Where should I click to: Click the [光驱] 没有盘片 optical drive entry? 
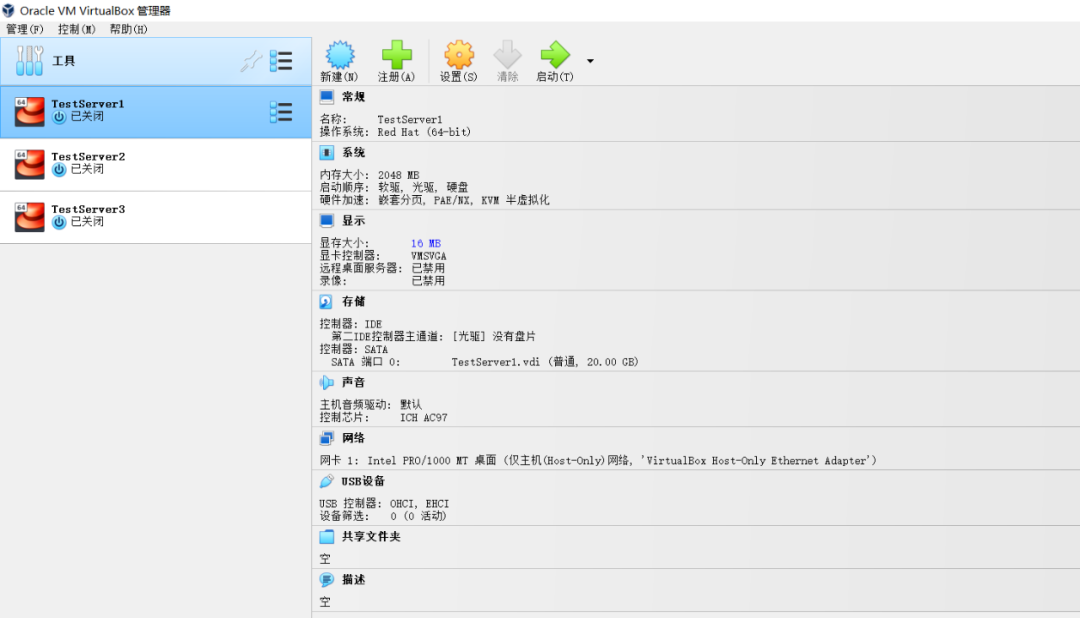494,336
